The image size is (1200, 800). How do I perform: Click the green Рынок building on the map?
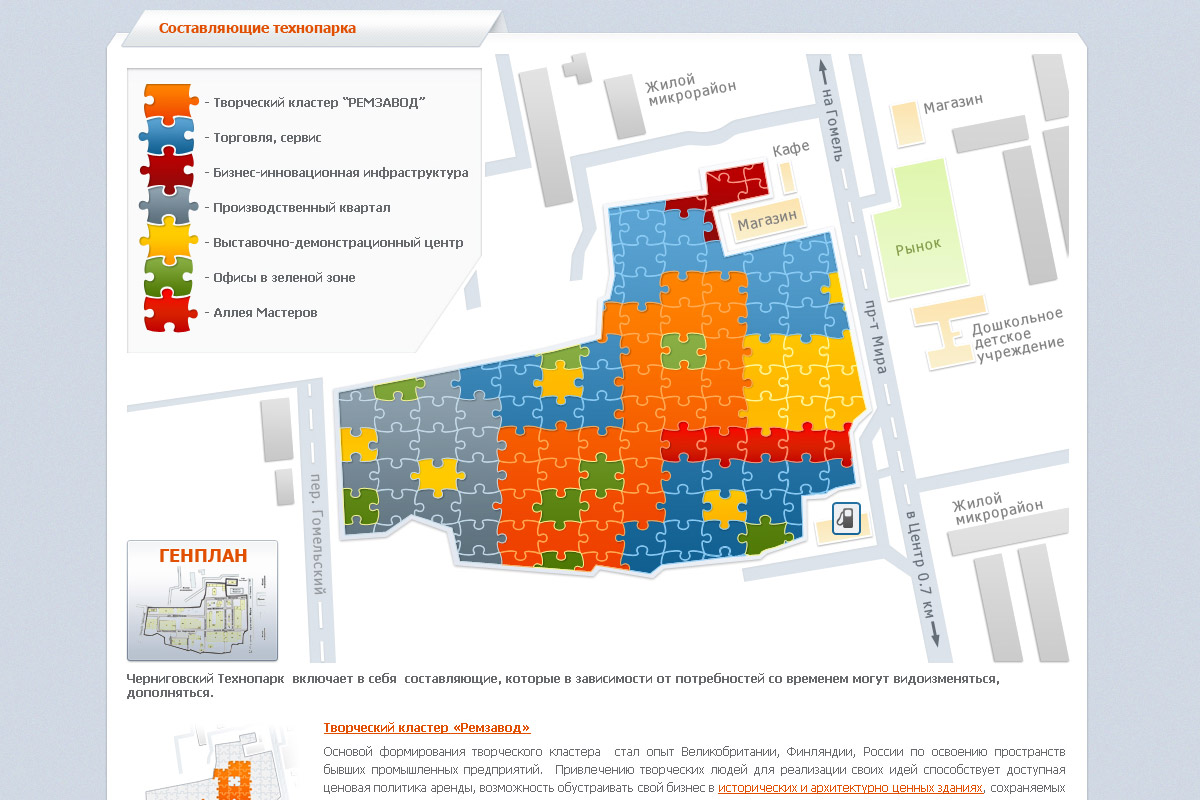[917, 244]
